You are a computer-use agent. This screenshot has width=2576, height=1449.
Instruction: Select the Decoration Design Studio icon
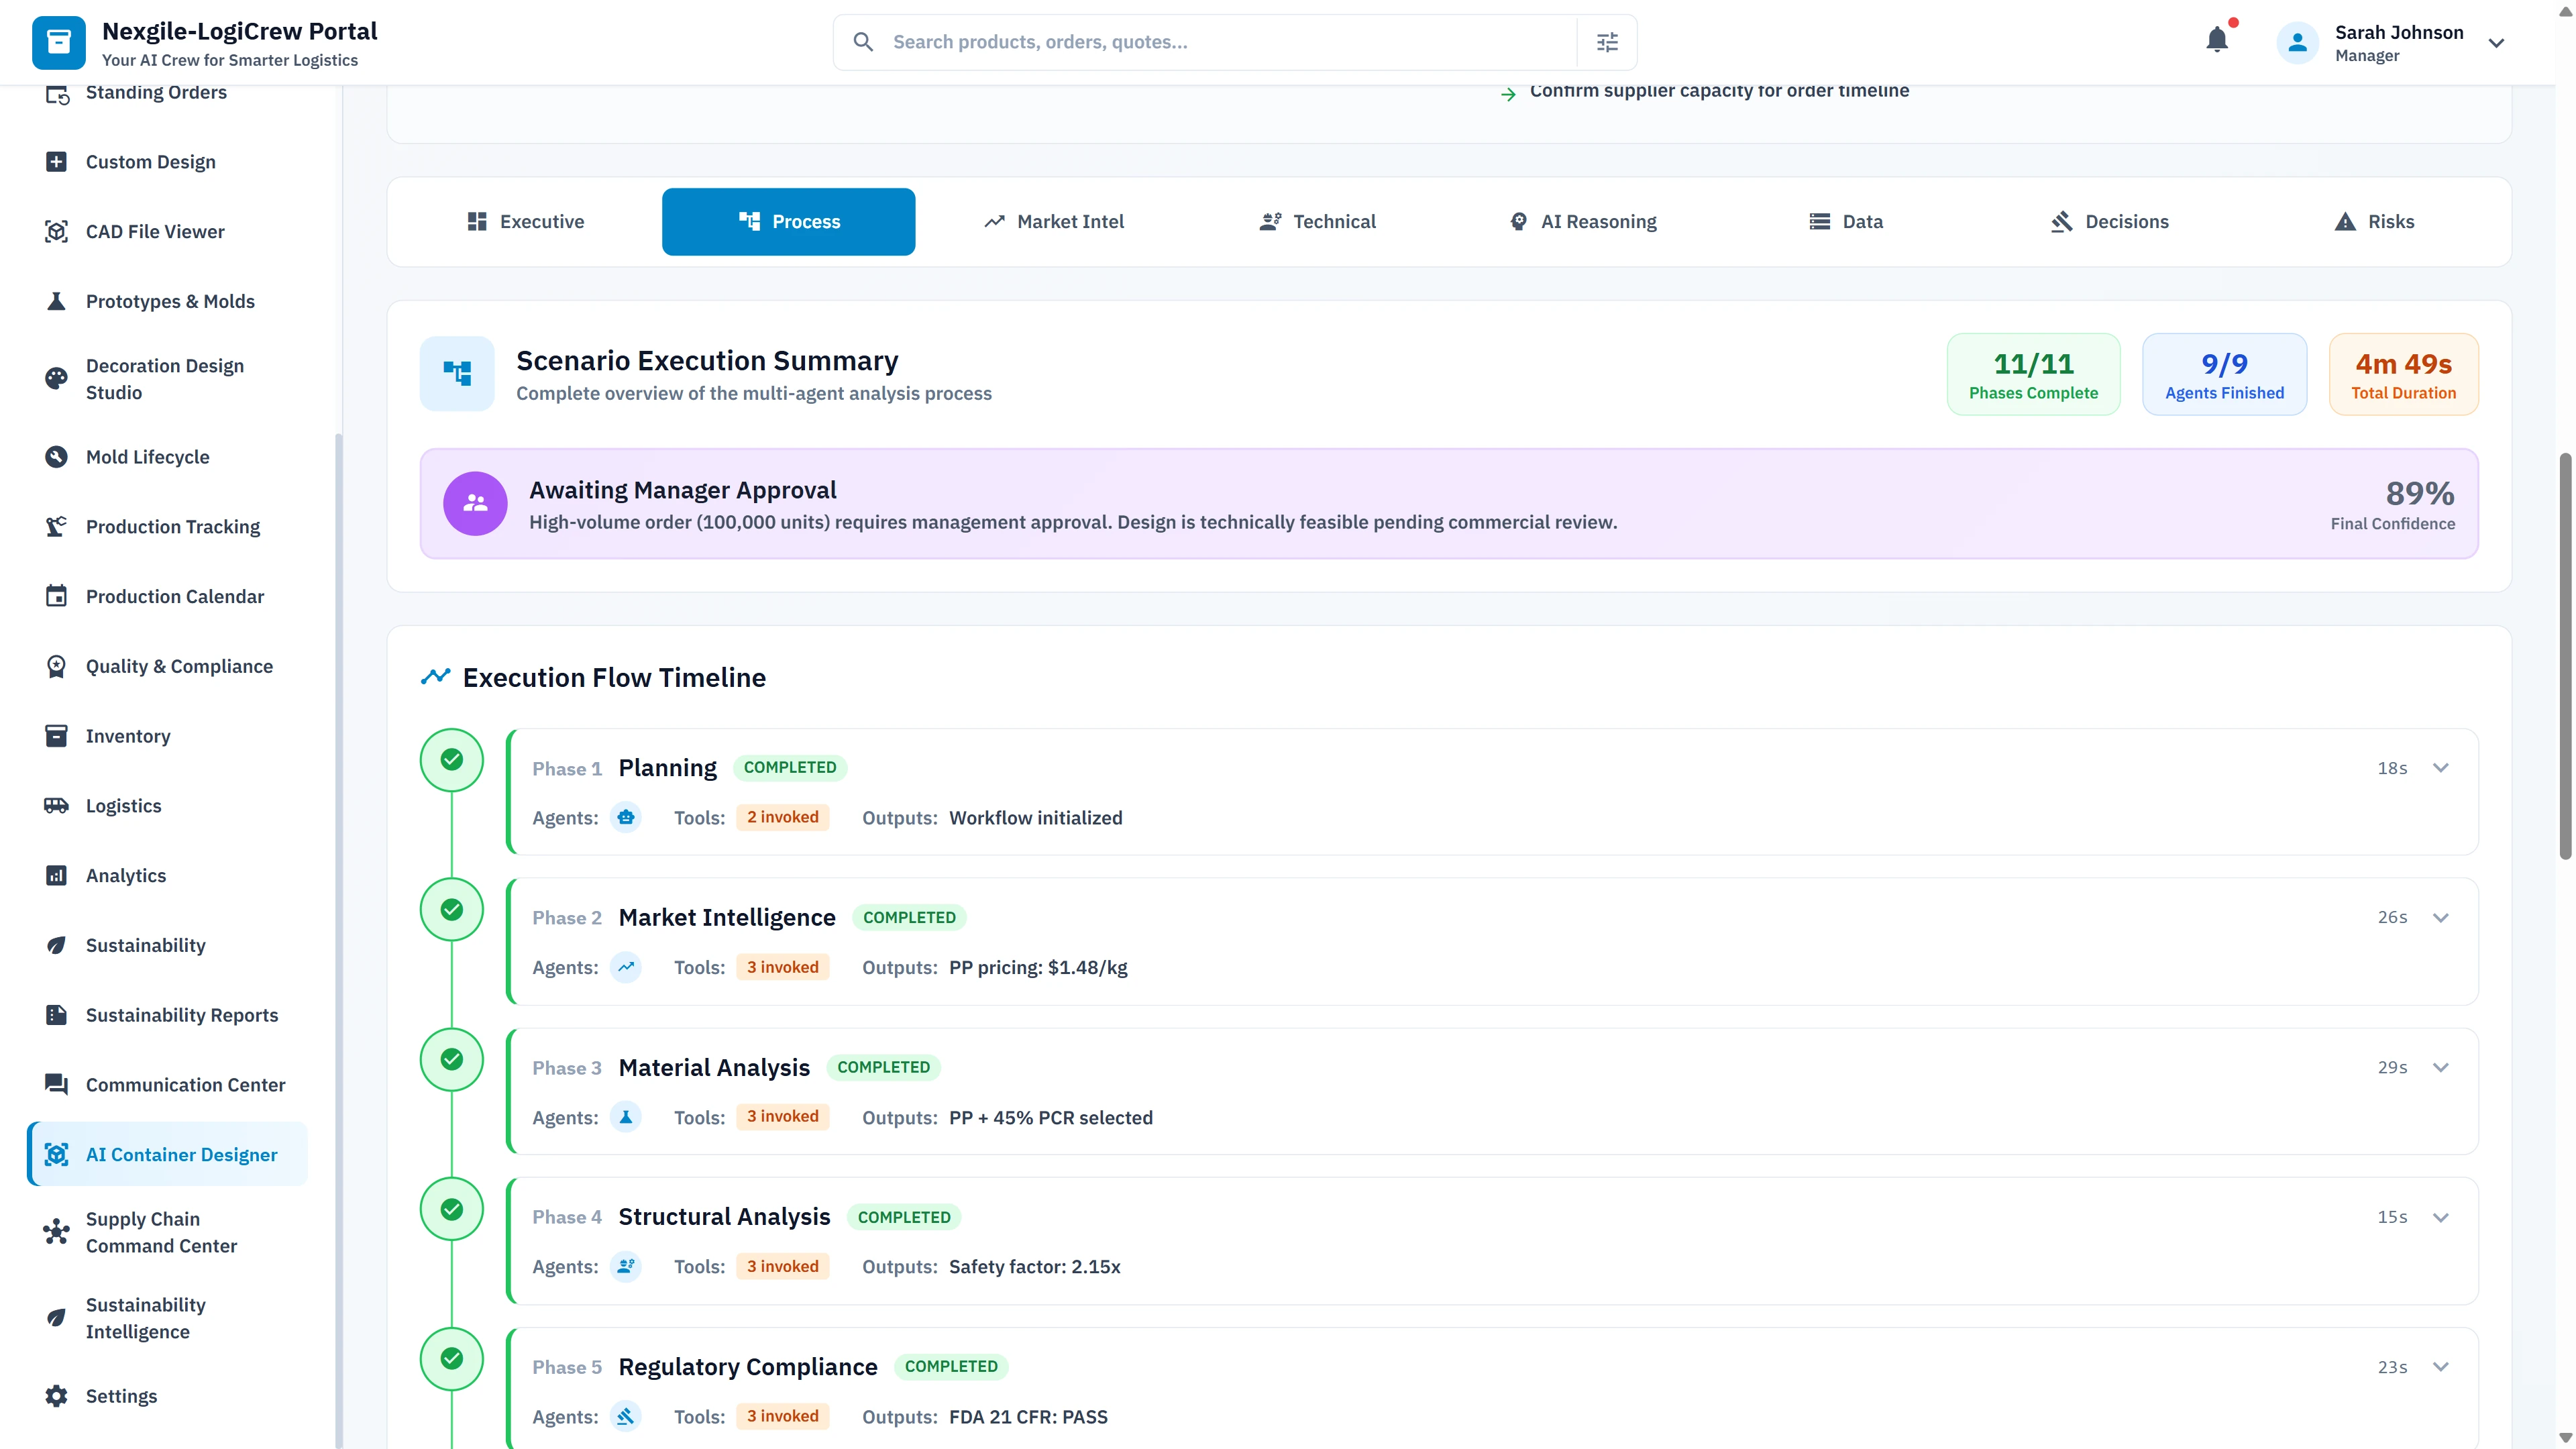pos(57,378)
